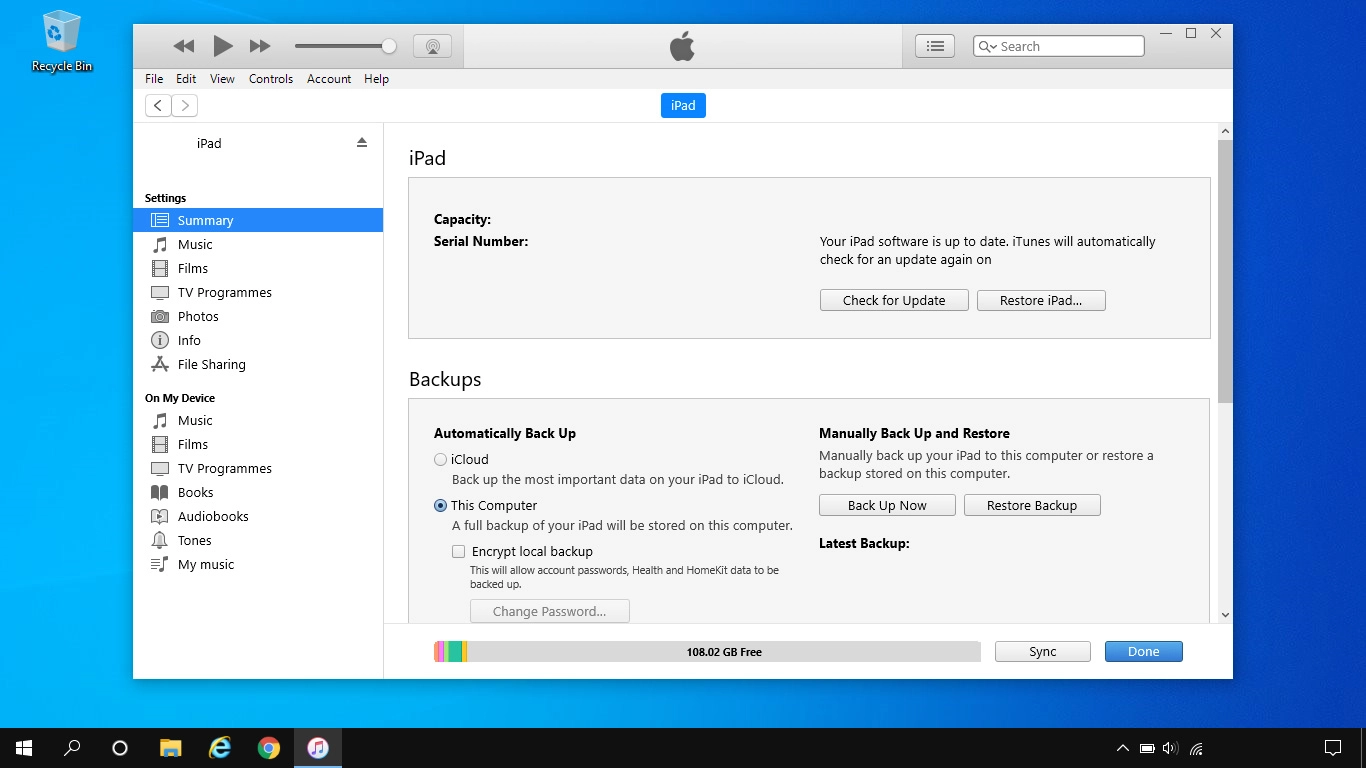Click Check for Update
The height and width of the screenshot is (768, 1366).
pyautogui.click(x=893, y=300)
